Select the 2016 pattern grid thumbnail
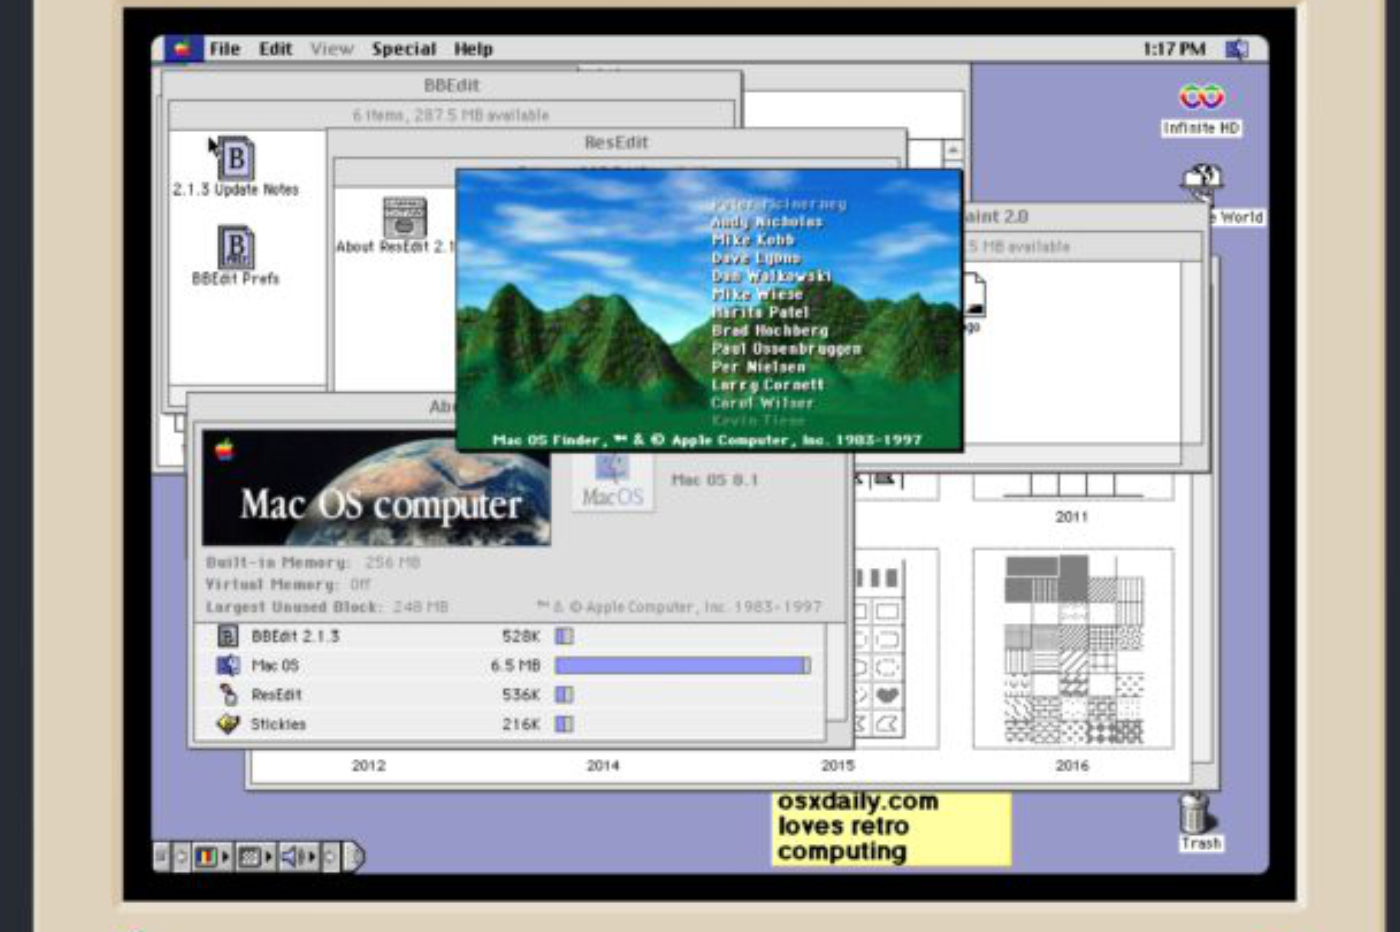The image size is (1400, 932). click(x=1073, y=649)
